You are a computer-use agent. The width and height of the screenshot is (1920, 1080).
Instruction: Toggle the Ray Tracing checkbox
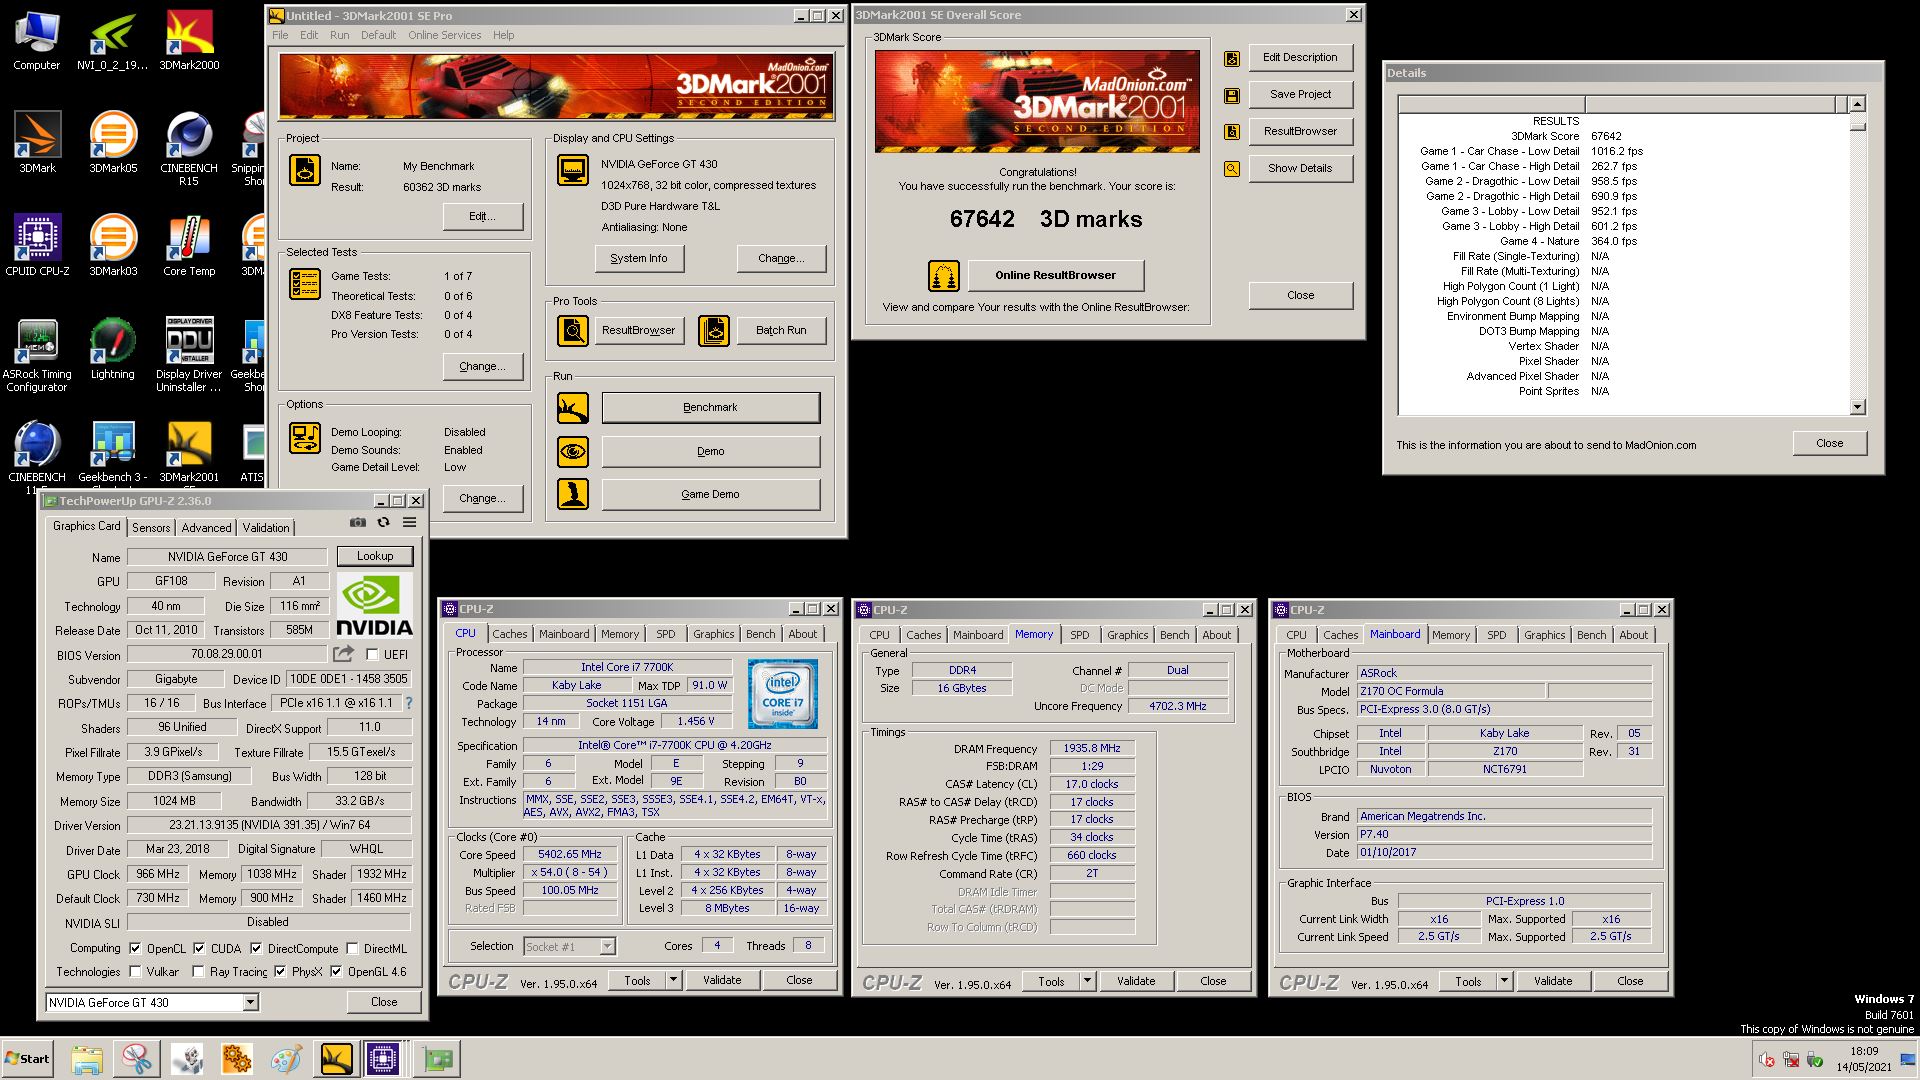point(198,971)
